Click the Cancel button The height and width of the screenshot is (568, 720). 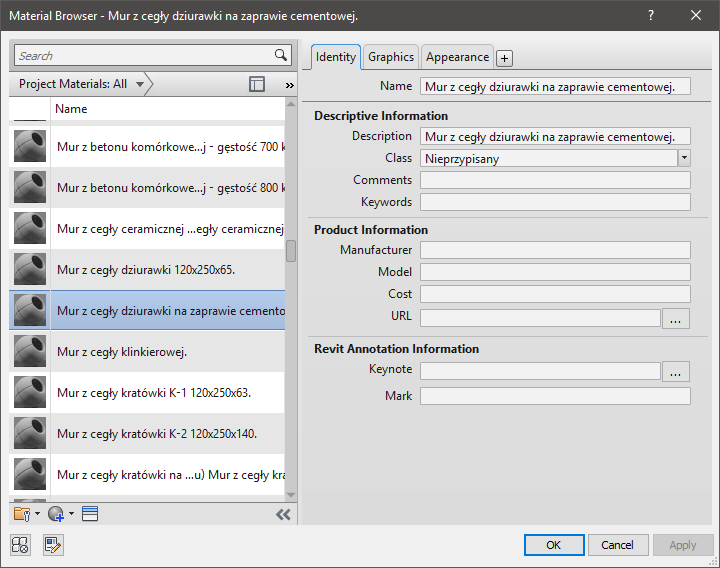click(618, 545)
